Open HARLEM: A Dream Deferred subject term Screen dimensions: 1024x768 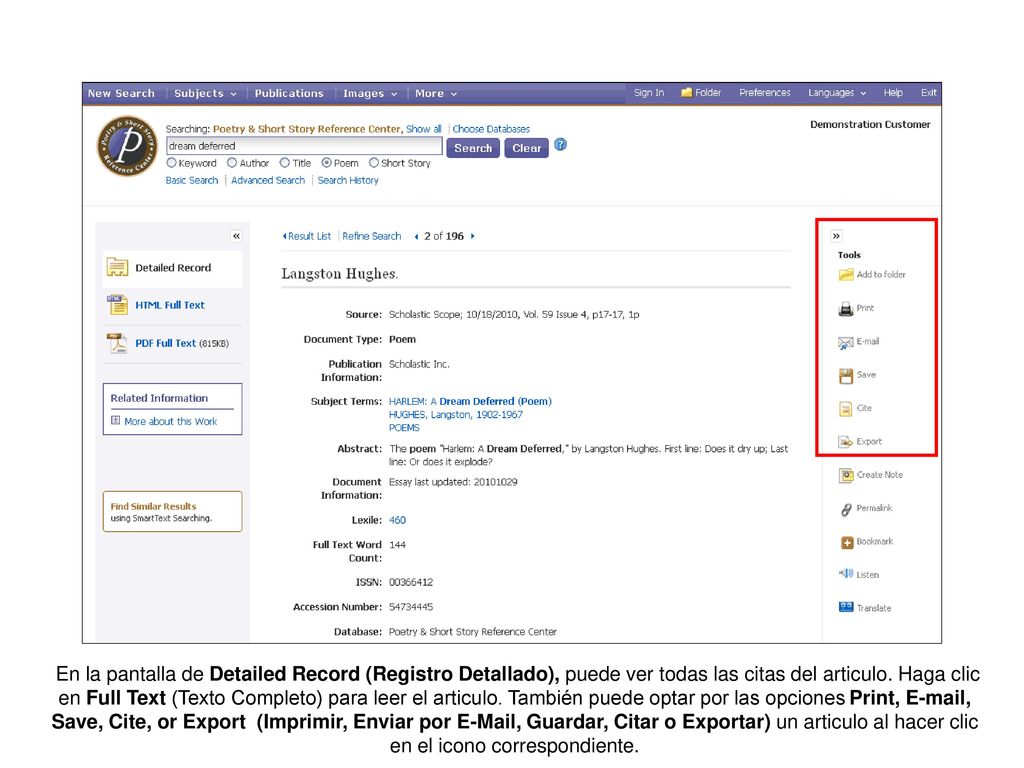point(470,402)
